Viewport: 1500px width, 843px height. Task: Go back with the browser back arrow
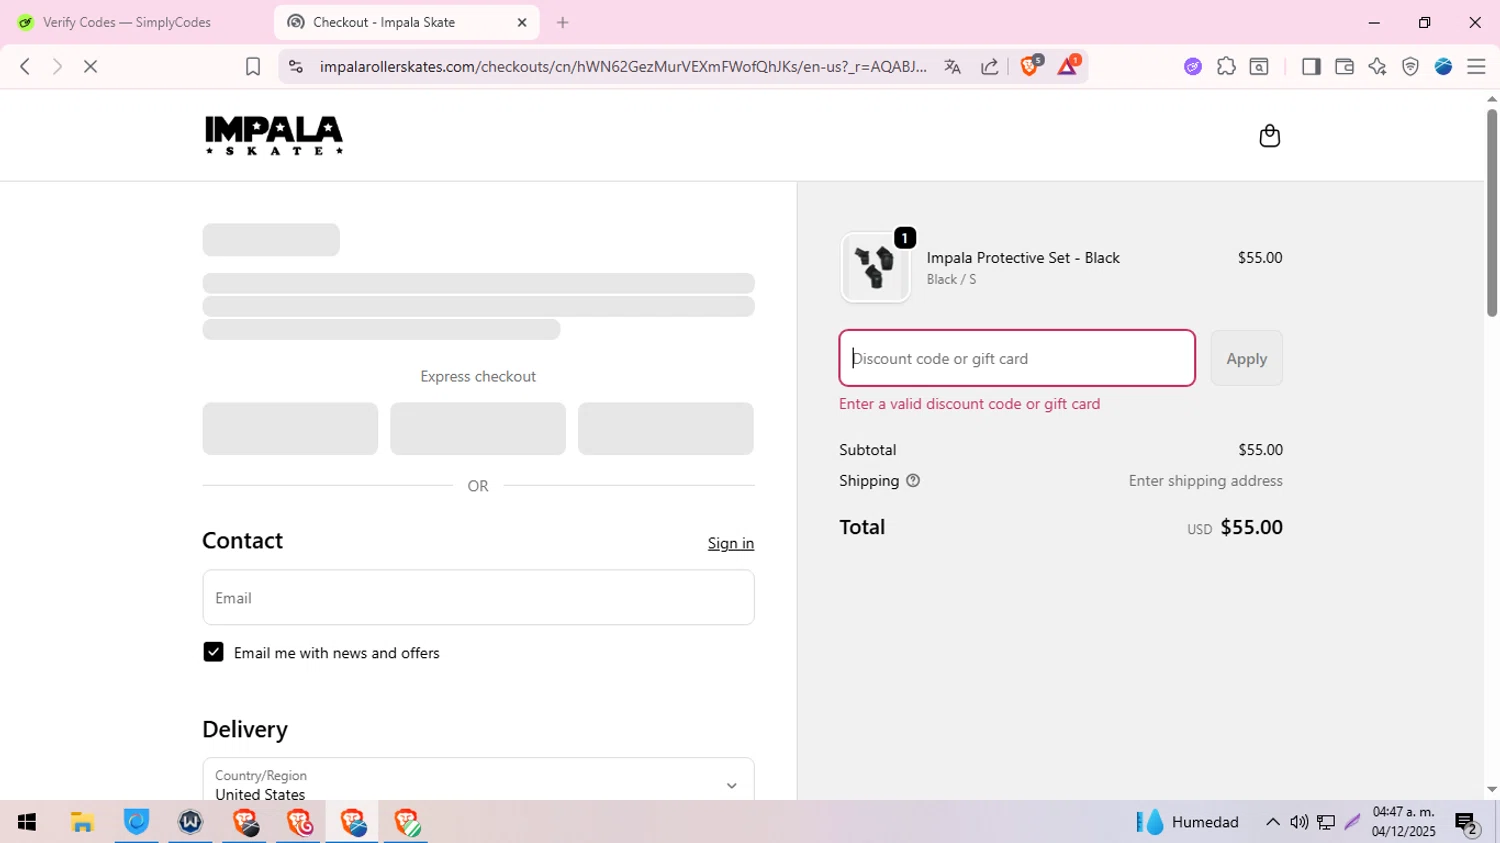pyautogui.click(x=25, y=66)
